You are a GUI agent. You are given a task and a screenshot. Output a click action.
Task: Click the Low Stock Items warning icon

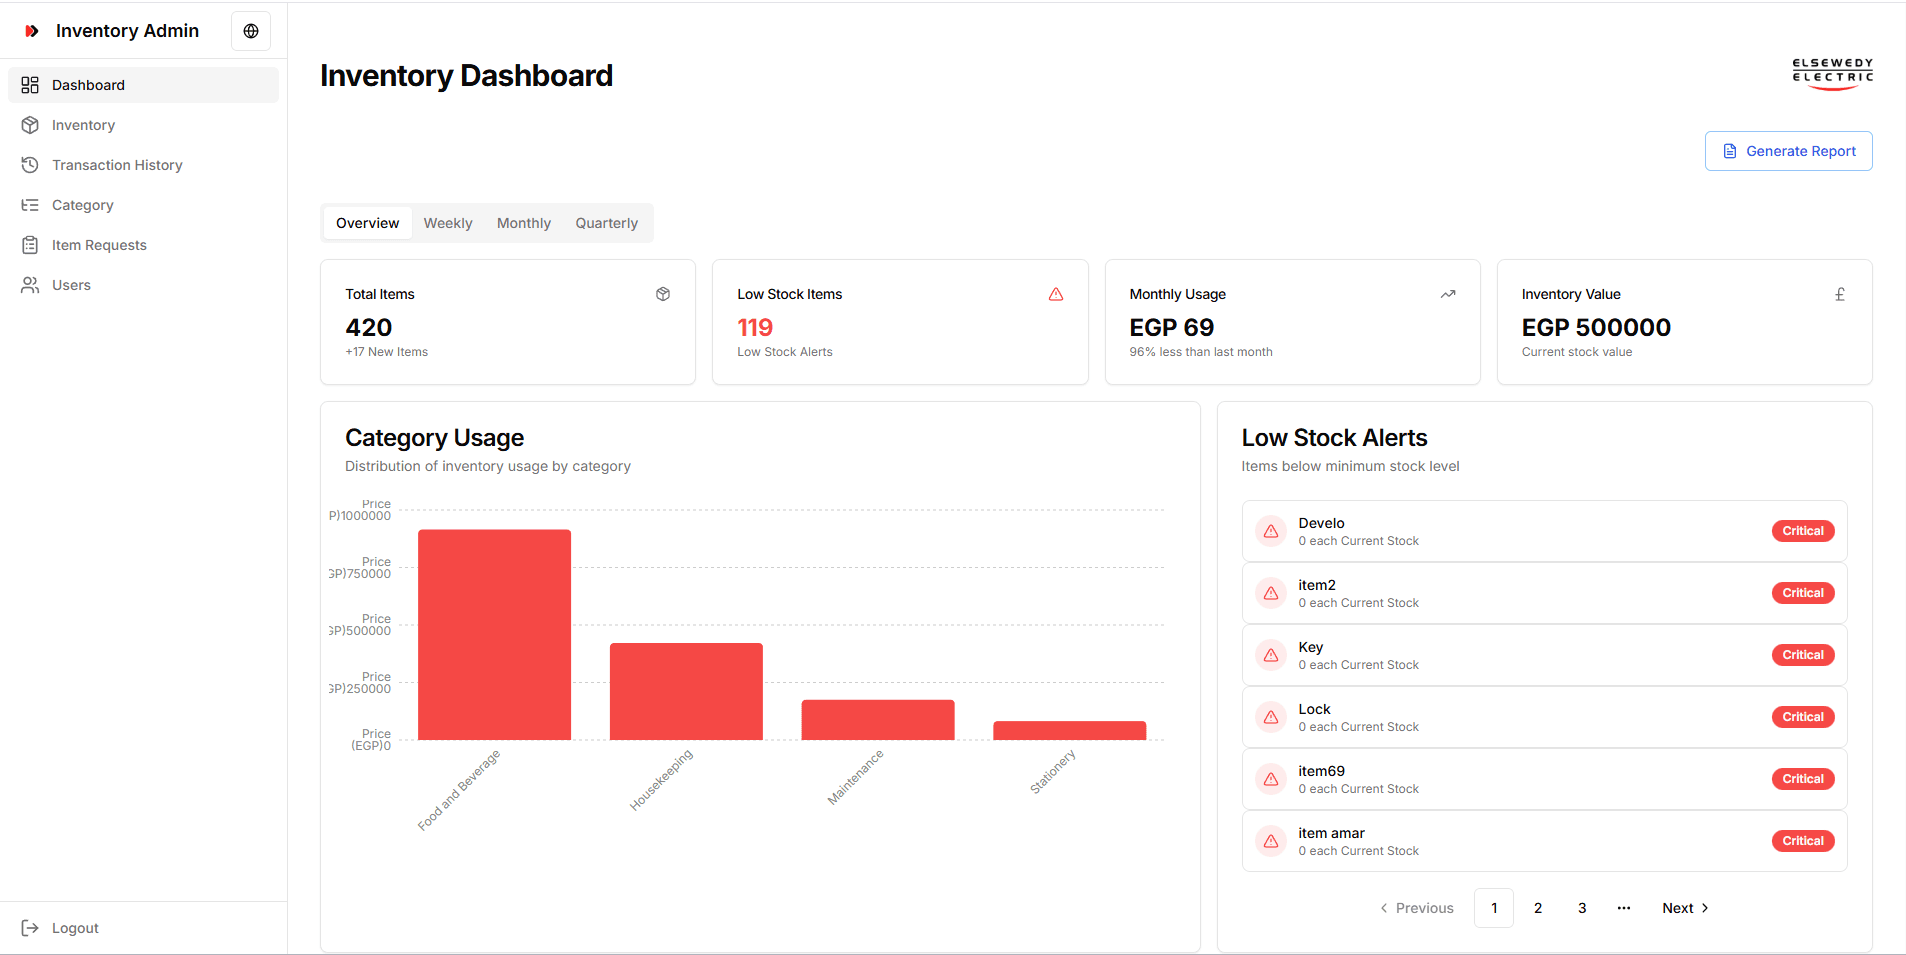click(1056, 294)
